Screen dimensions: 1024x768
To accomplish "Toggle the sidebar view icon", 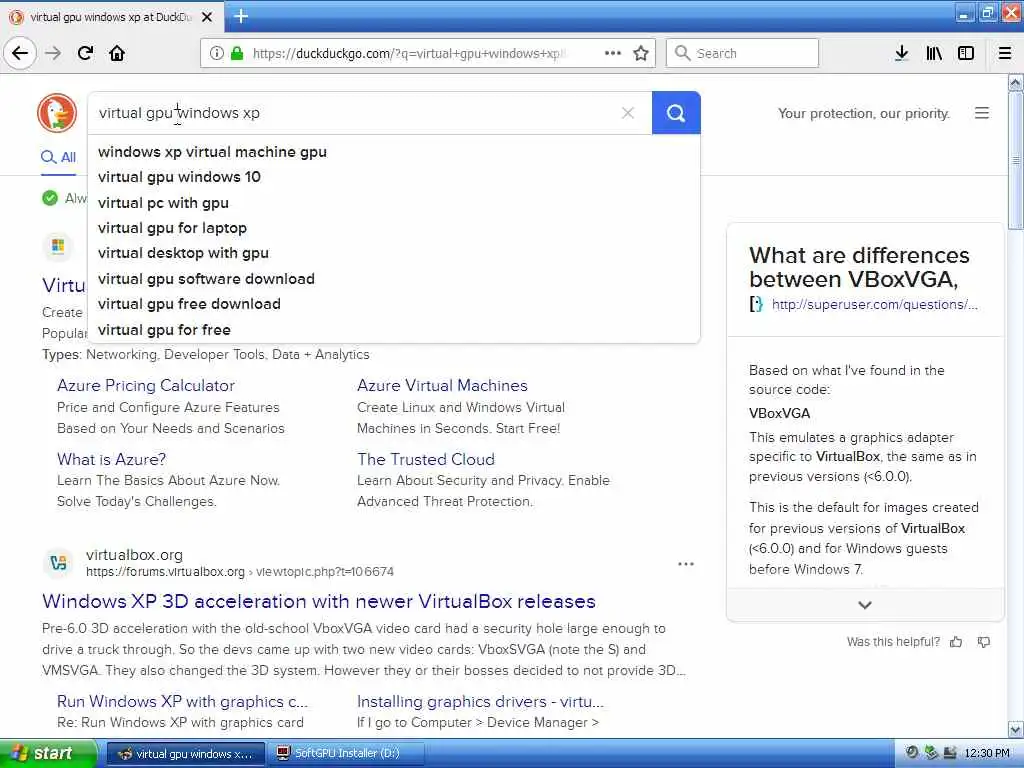I will click(x=966, y=53).
